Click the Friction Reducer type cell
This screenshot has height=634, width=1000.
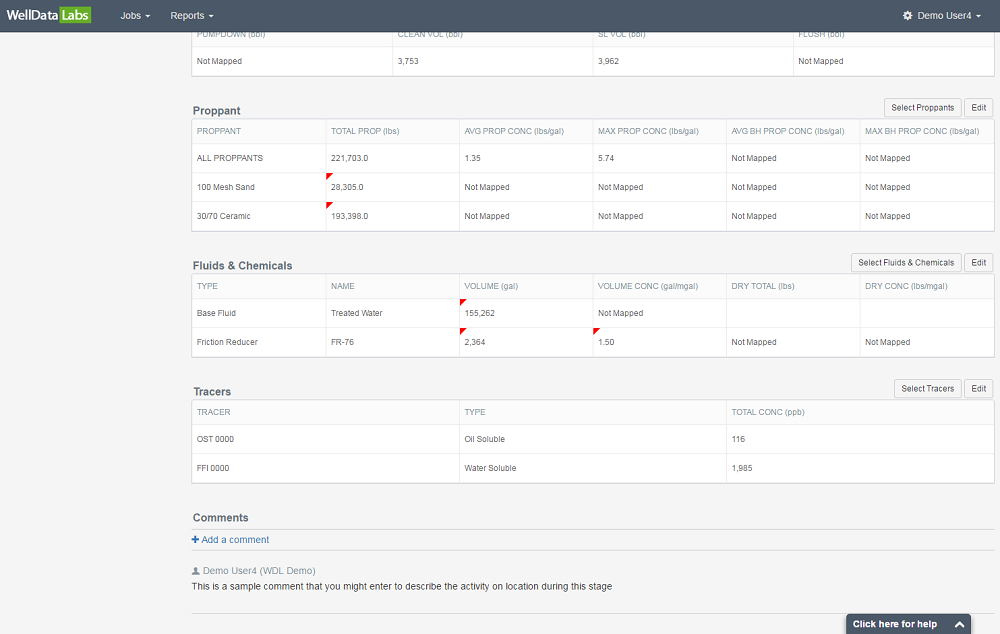227,343
